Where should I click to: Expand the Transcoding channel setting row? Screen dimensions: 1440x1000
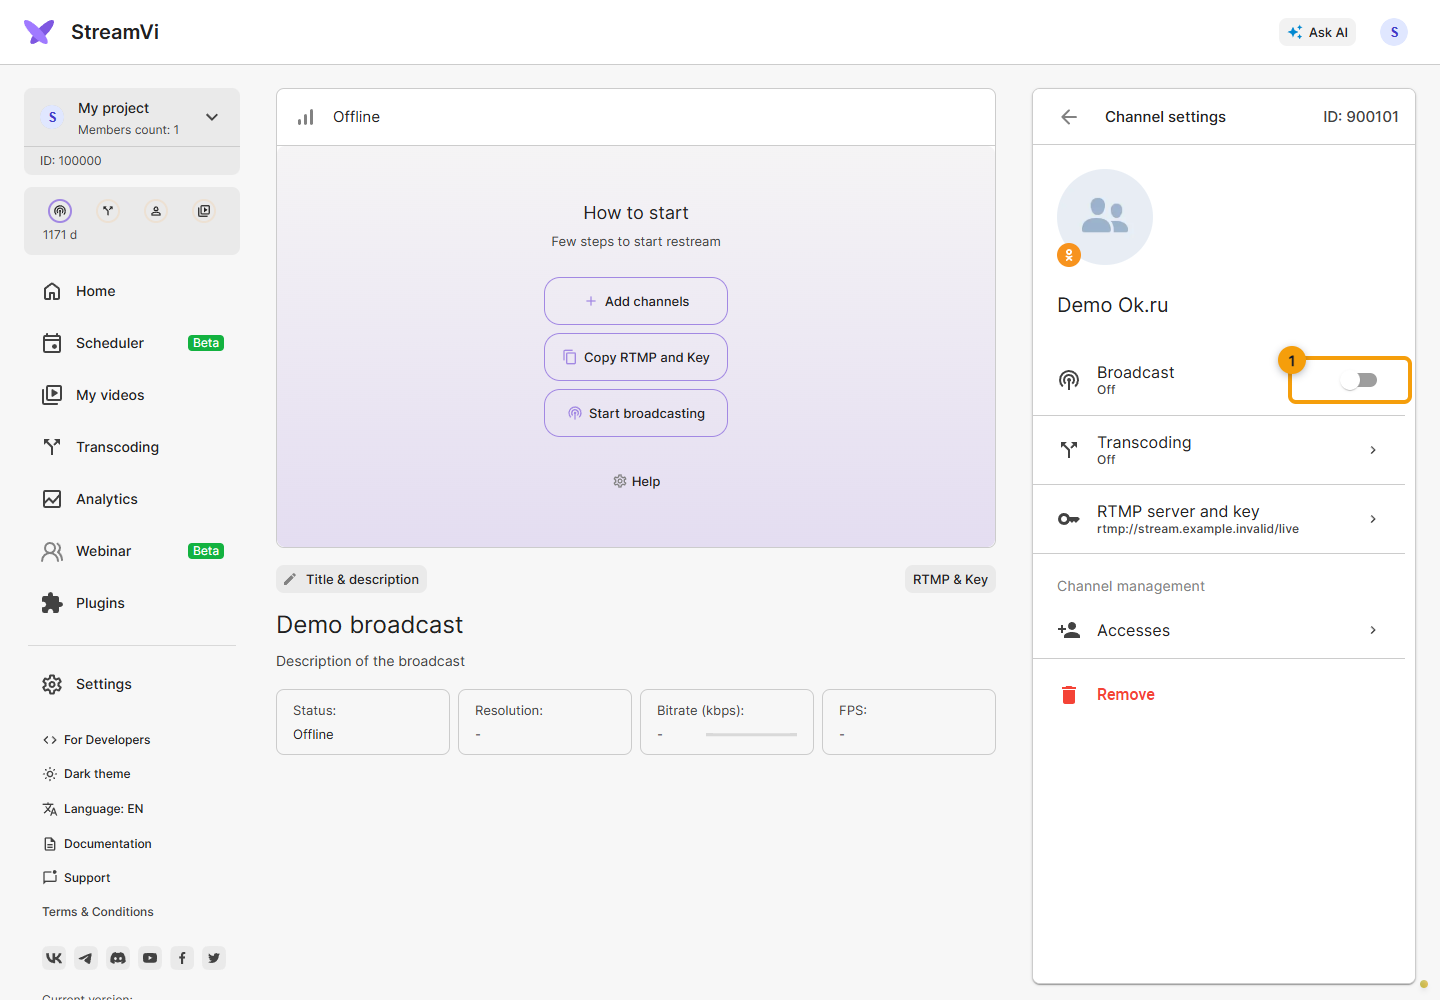(x=1219, y=450)
